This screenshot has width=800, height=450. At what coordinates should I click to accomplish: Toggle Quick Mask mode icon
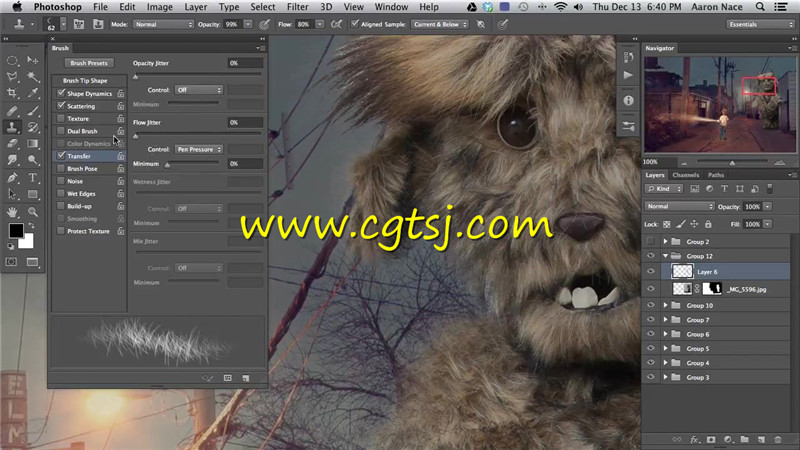[11, 262]
